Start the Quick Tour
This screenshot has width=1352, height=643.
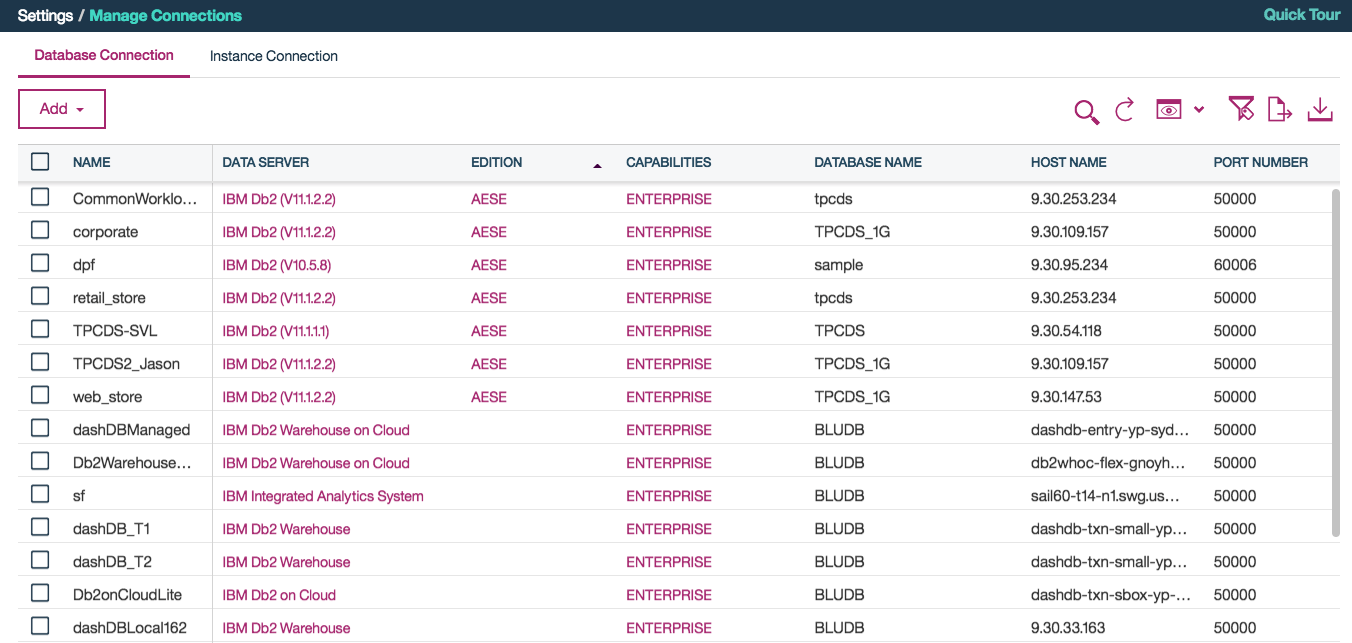click(1301, 15)
